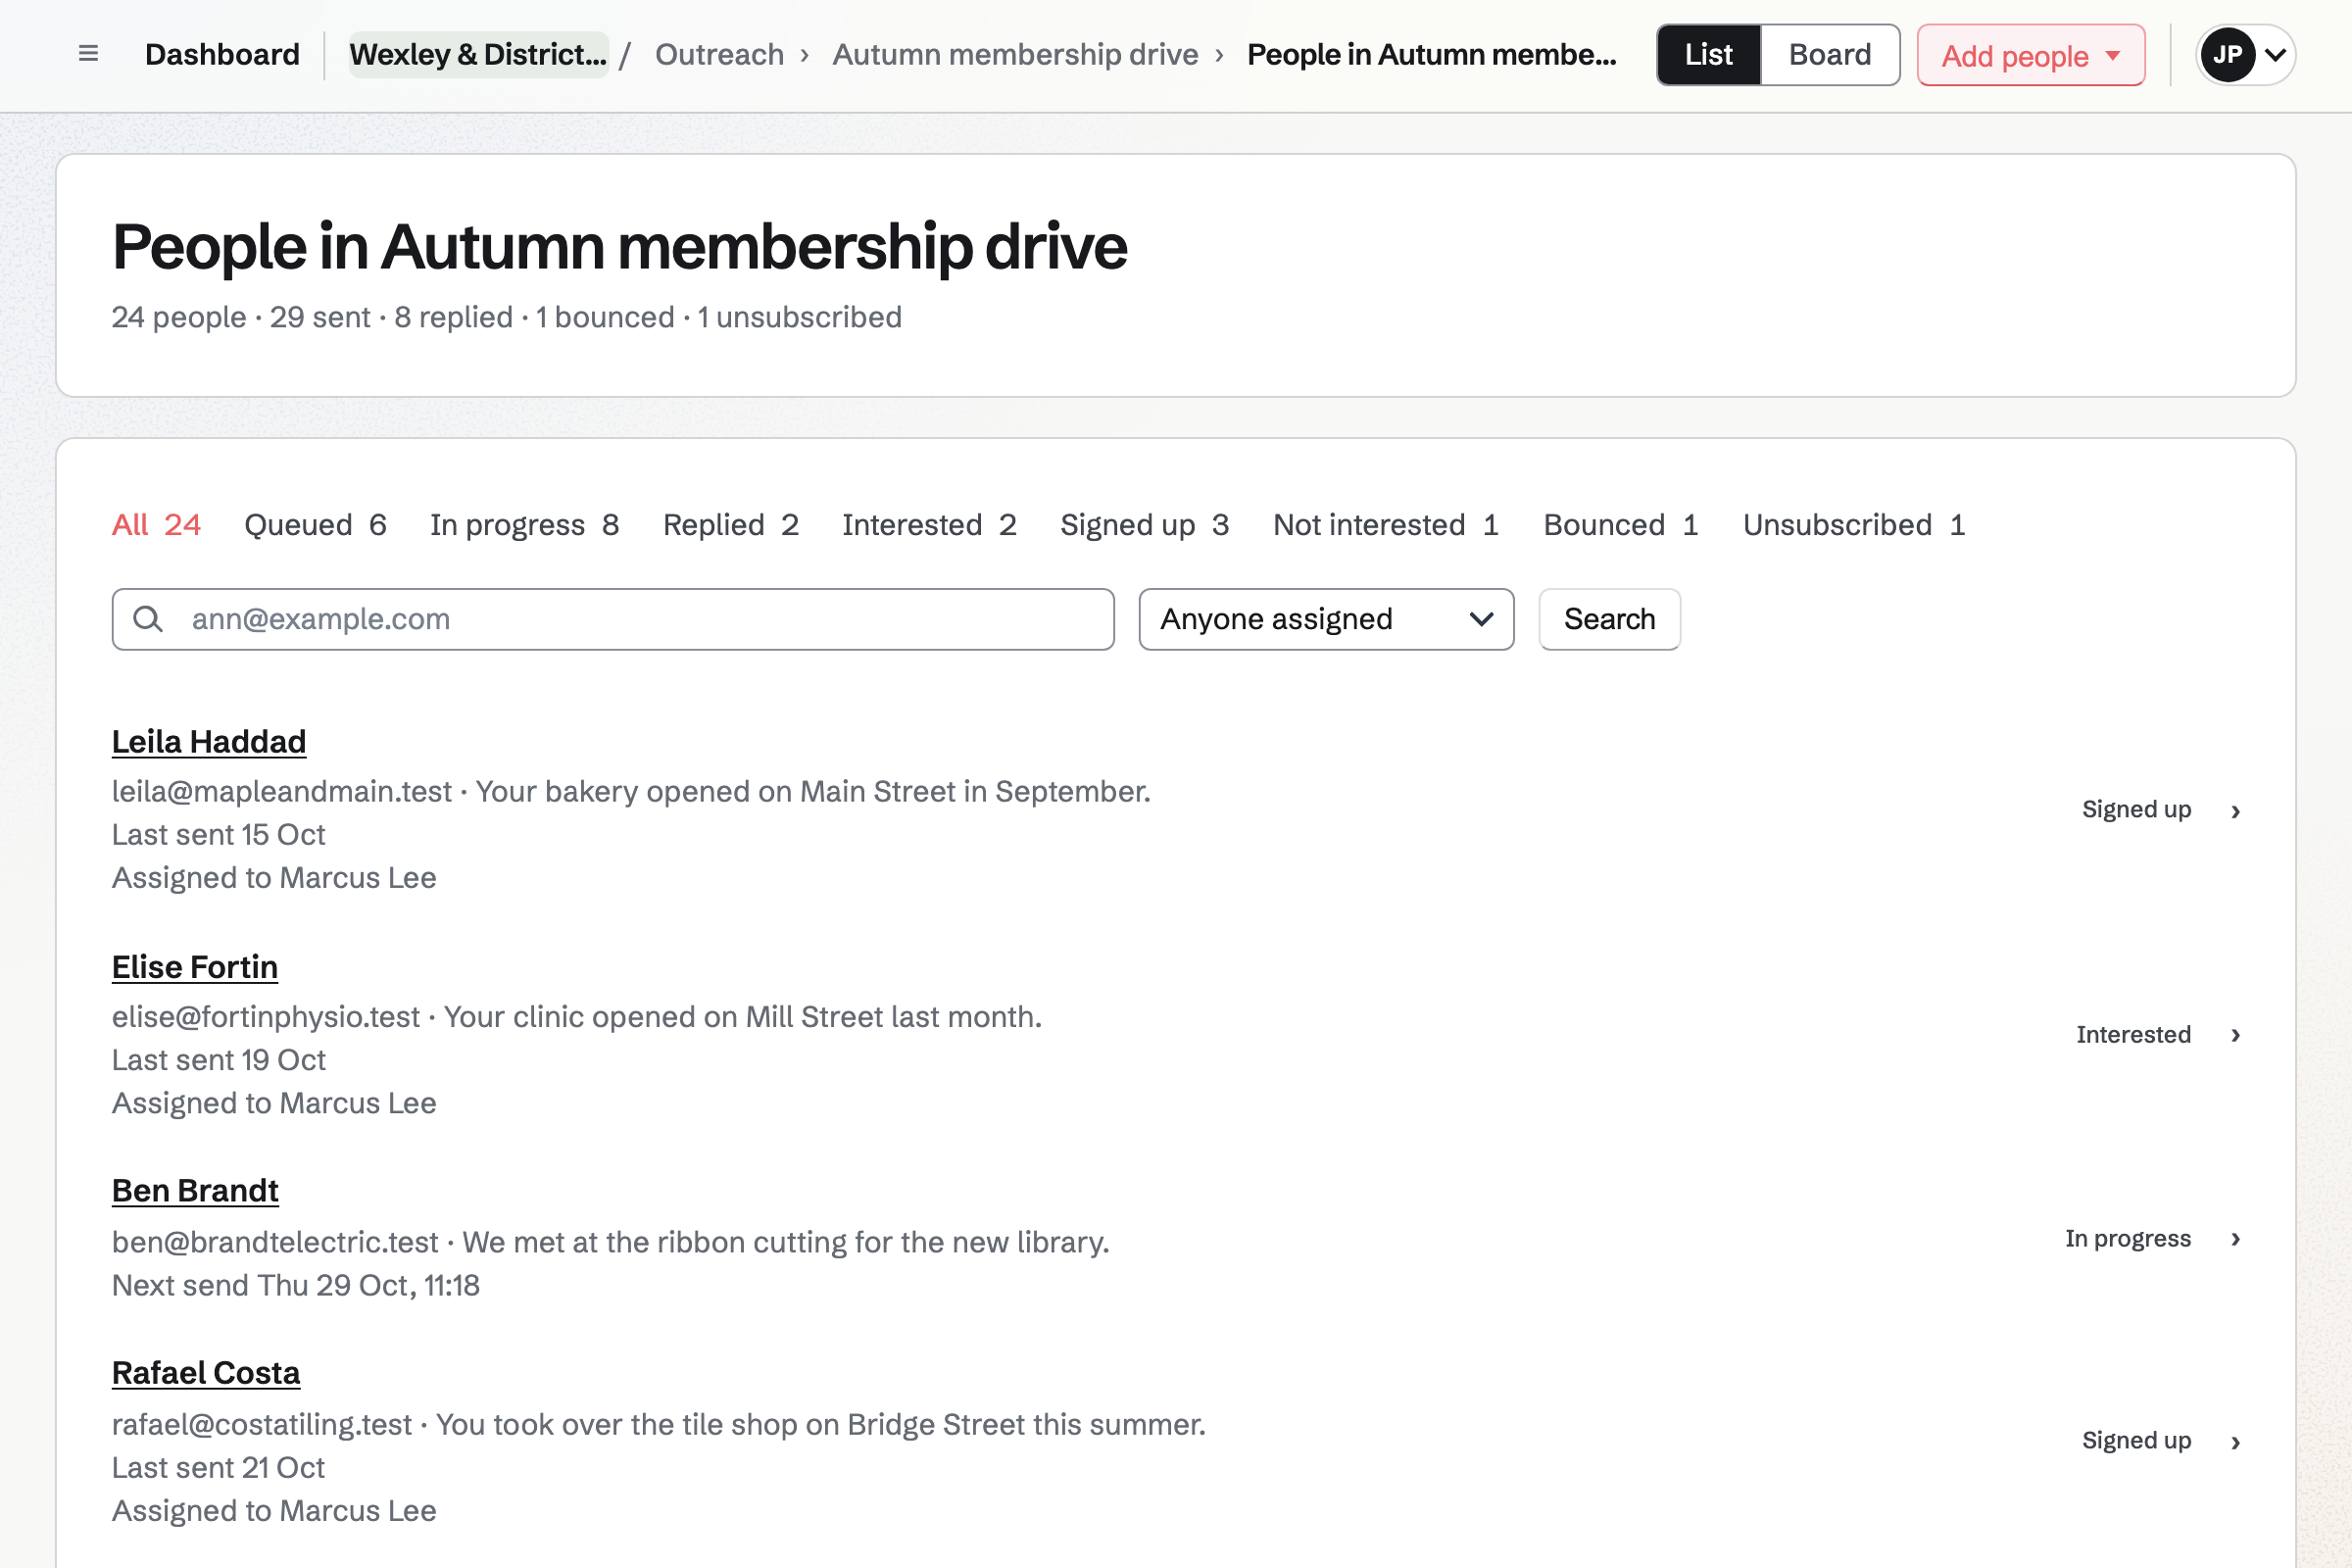Select the Queued 6 tab

pos(315,525)
